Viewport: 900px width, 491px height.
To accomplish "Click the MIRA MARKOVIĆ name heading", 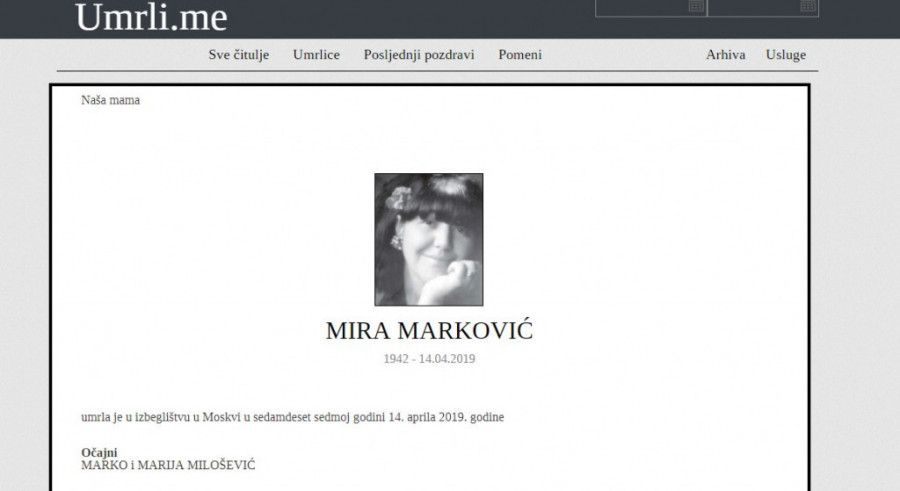I will [429, 331].
